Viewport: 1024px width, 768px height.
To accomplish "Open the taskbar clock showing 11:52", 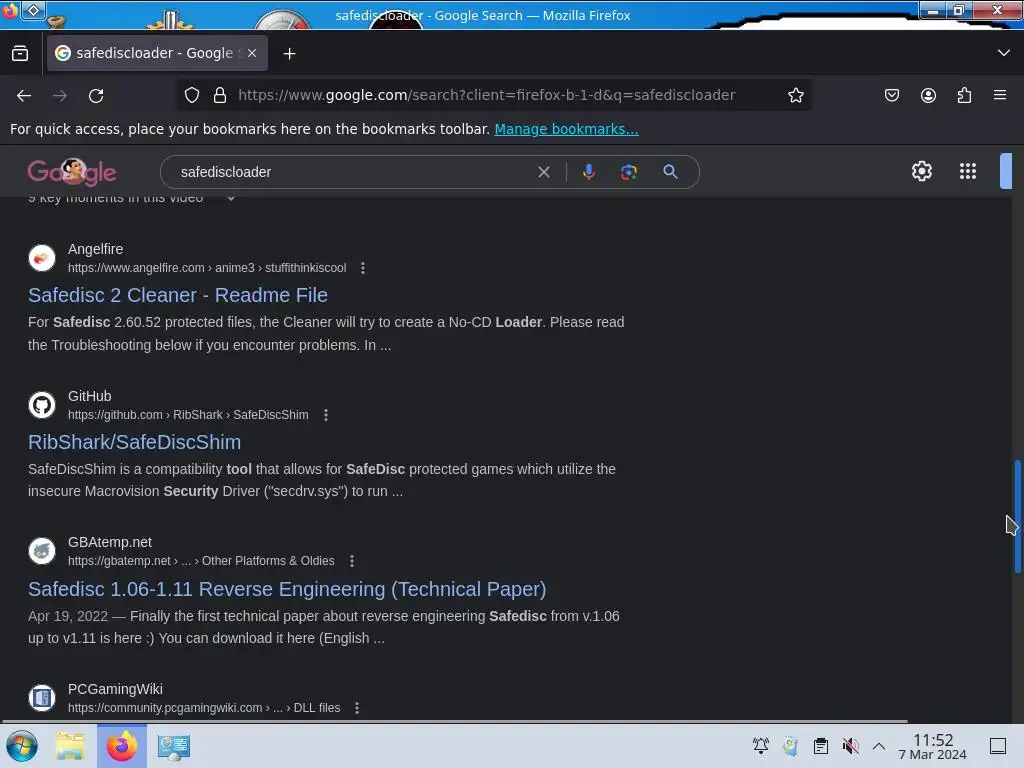I will [x=933, y=746].
